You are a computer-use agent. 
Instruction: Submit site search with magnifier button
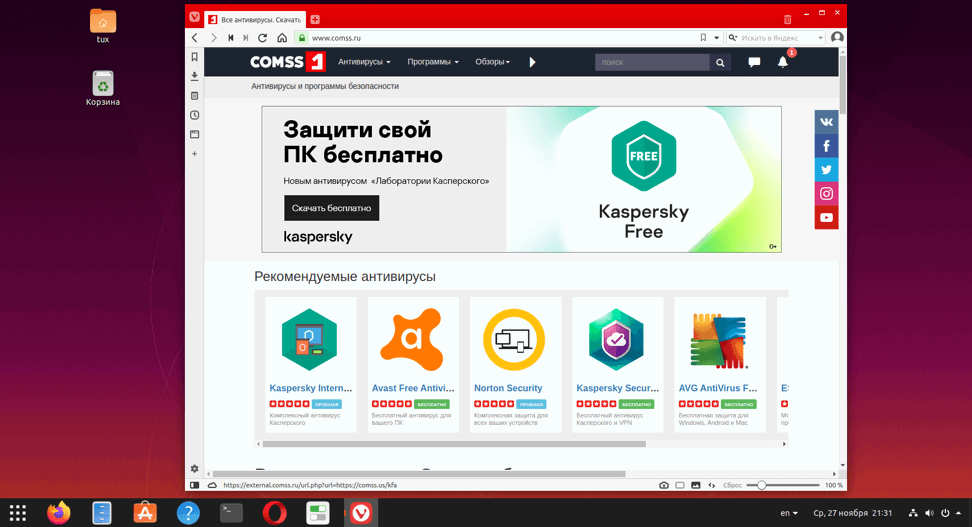(720, 62)
